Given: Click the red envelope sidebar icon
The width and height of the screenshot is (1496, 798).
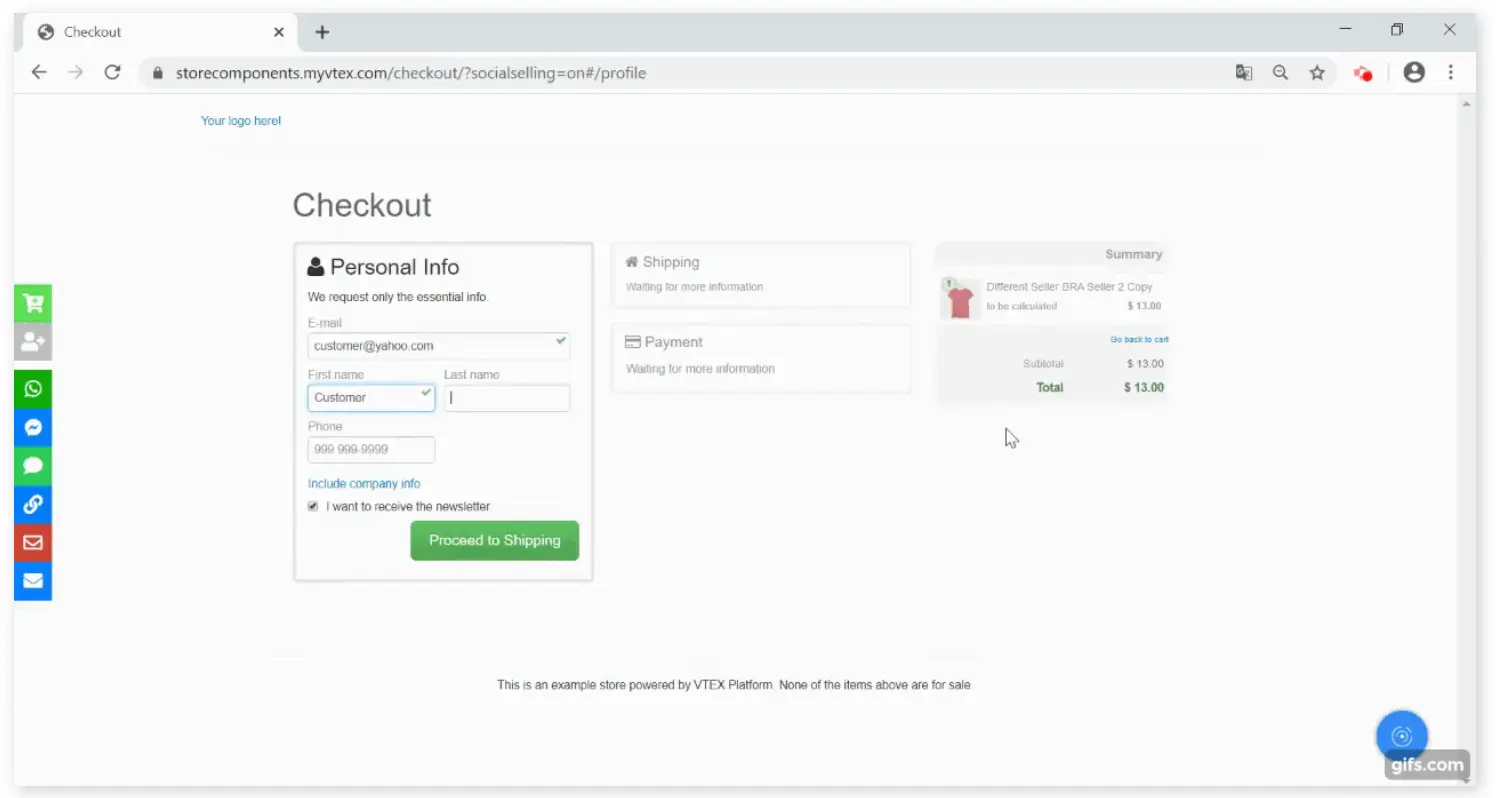Looking at the screenshot, I should [33, 542].
